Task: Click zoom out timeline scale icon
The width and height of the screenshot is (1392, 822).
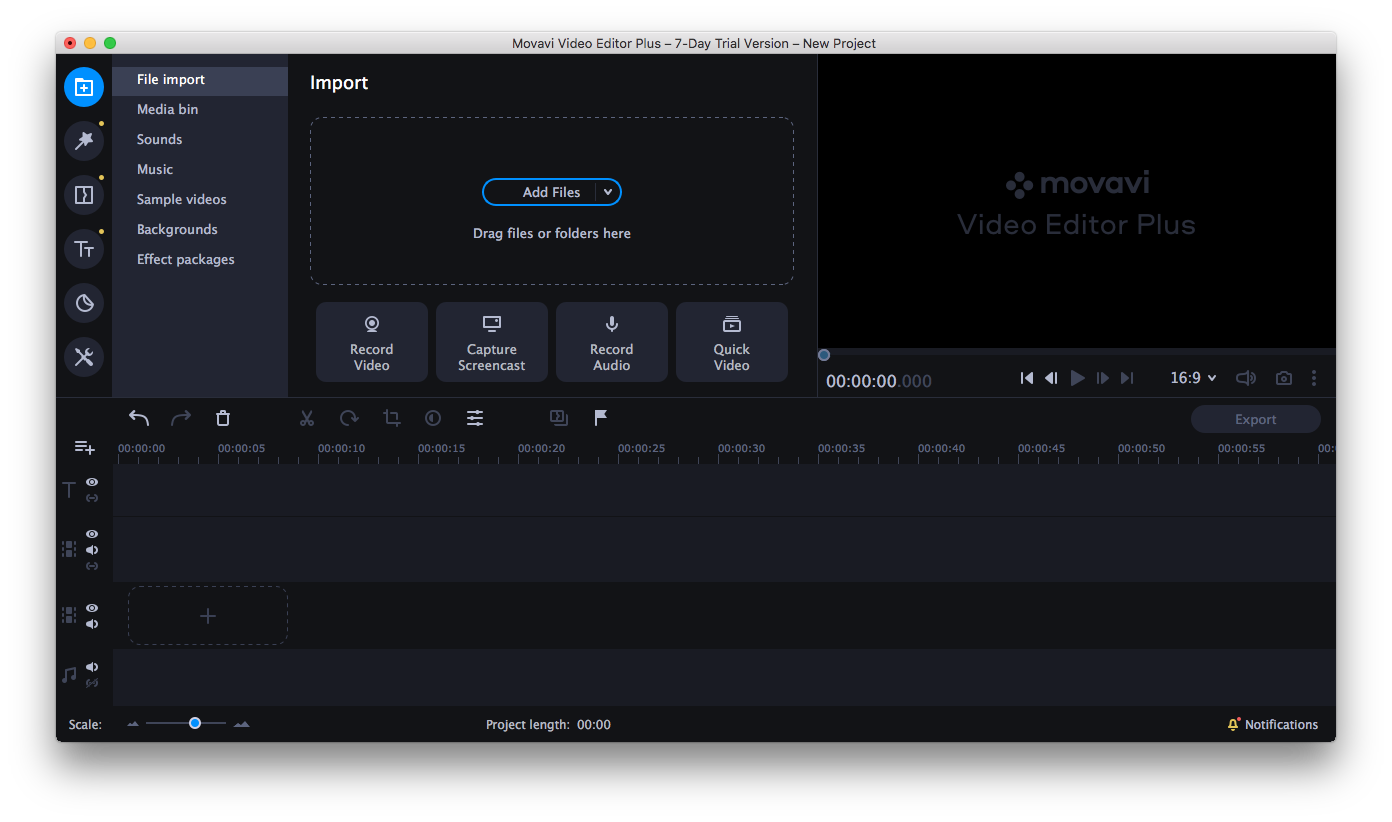Action: point(133,724)
